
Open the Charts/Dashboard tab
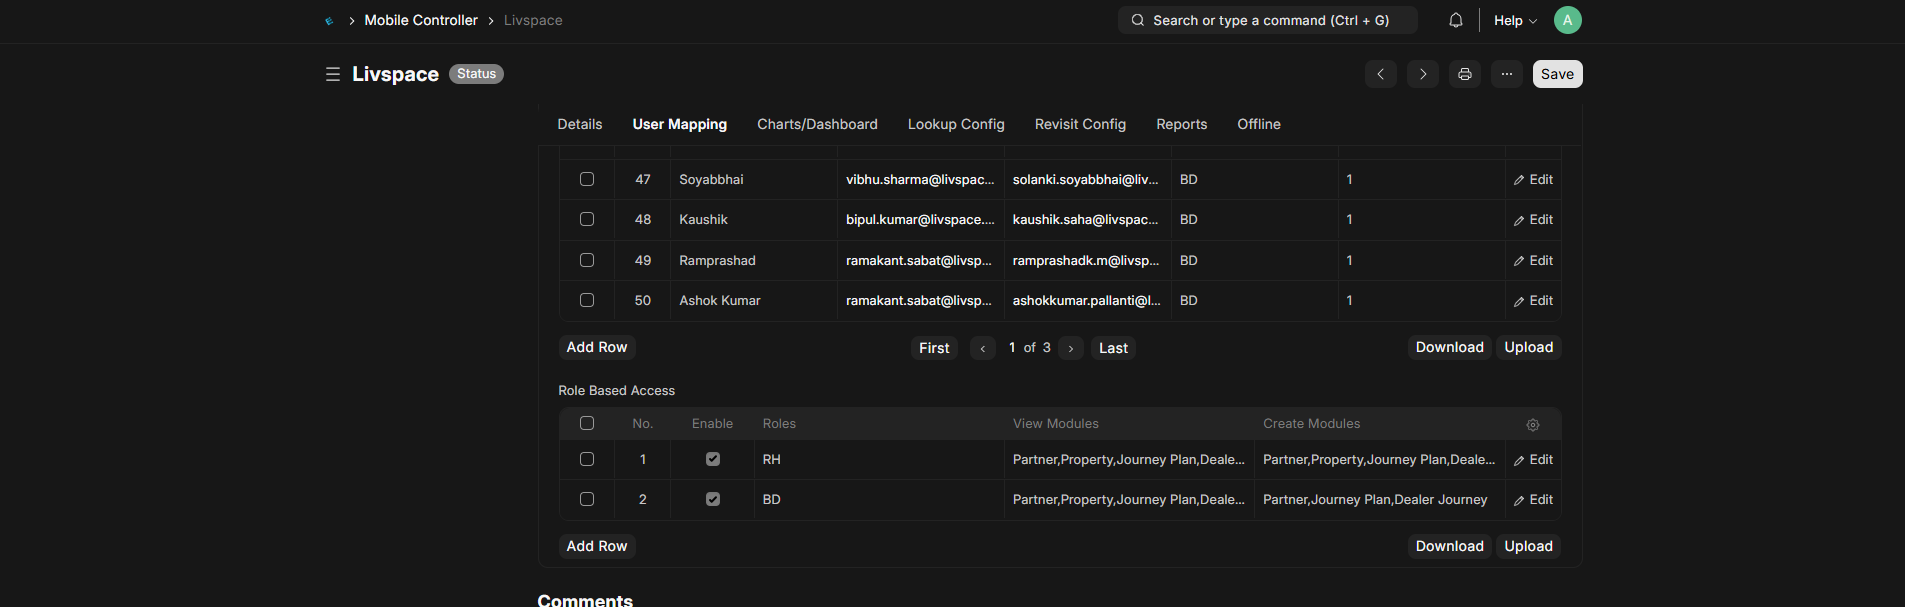click(x=817, y=124)
